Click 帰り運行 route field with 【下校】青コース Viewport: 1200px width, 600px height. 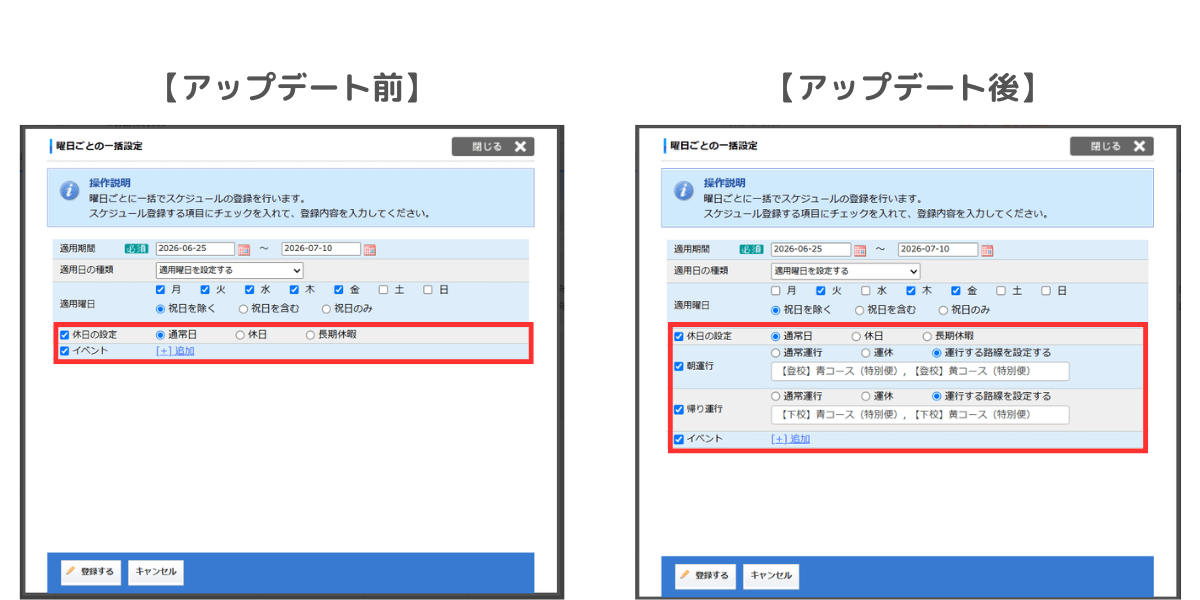(920, 415)
